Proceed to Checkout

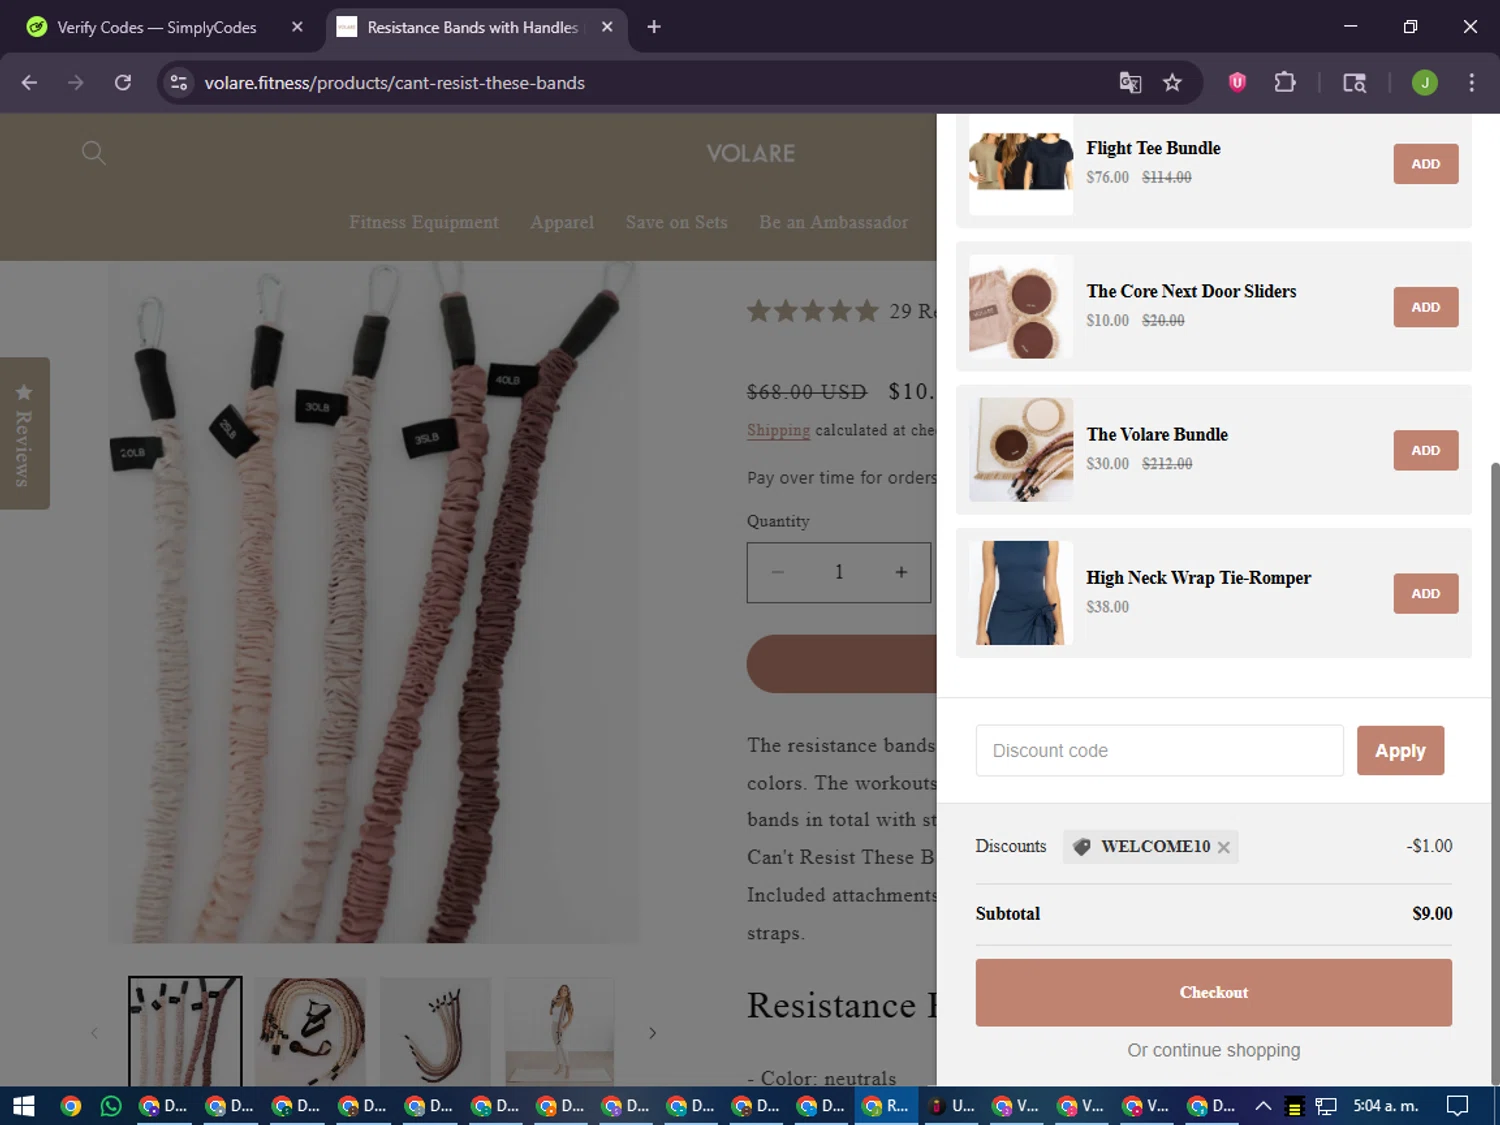(x=1213, y=992)
